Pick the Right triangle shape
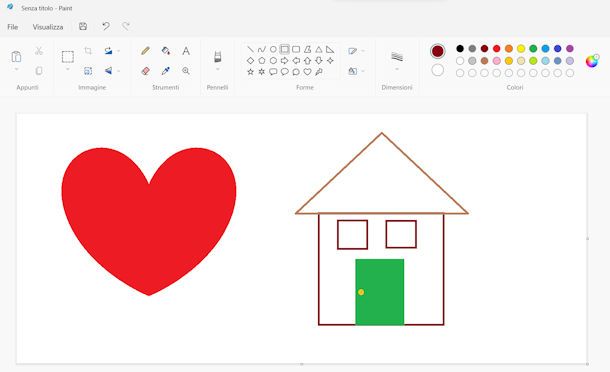The height and width of the screenshot is (372, 610). pos(330,49)
